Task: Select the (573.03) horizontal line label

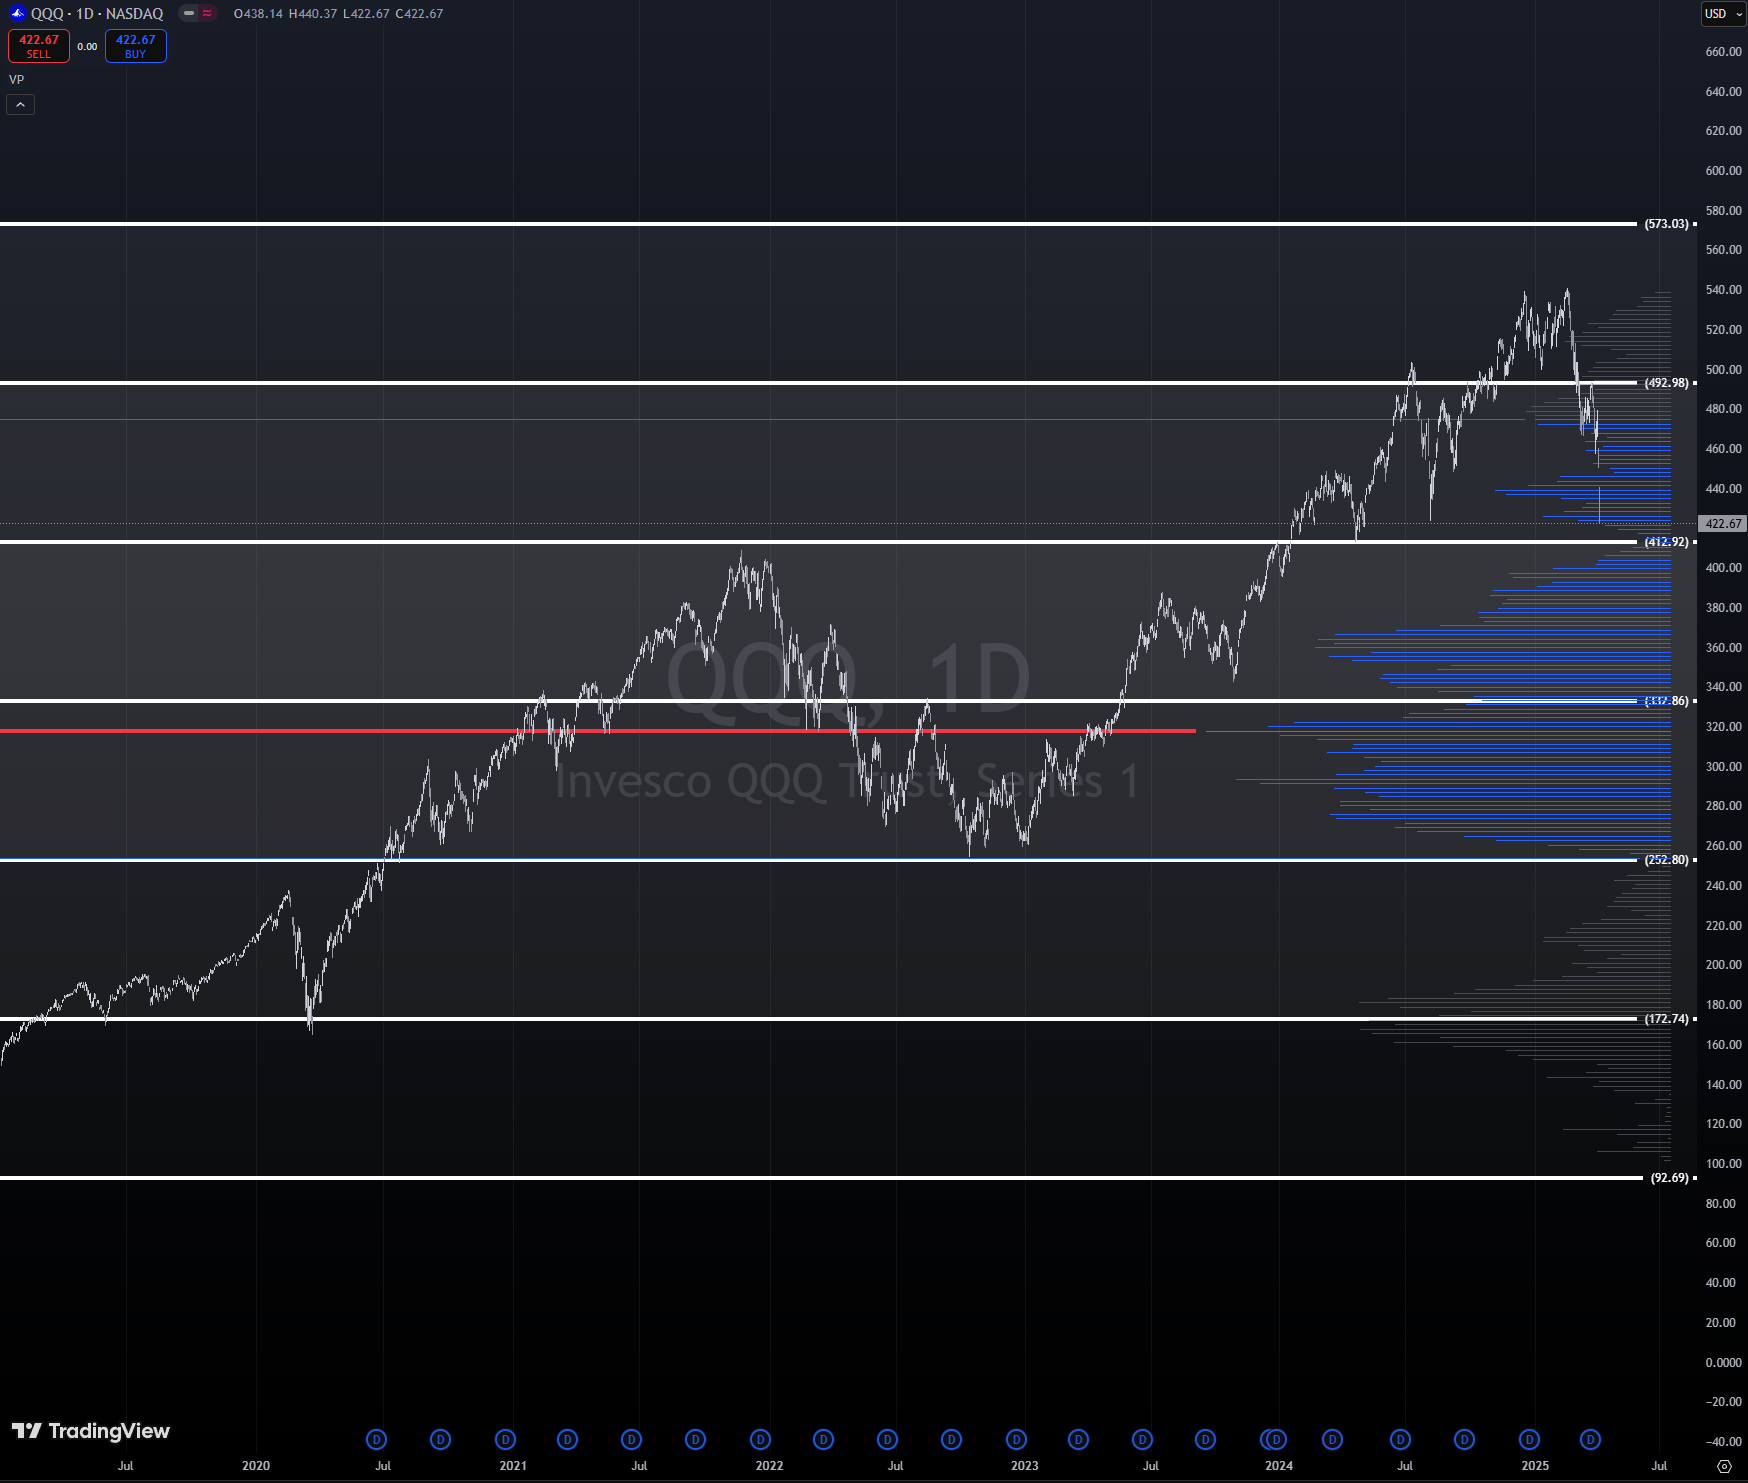Action: tap(1666, 224)
